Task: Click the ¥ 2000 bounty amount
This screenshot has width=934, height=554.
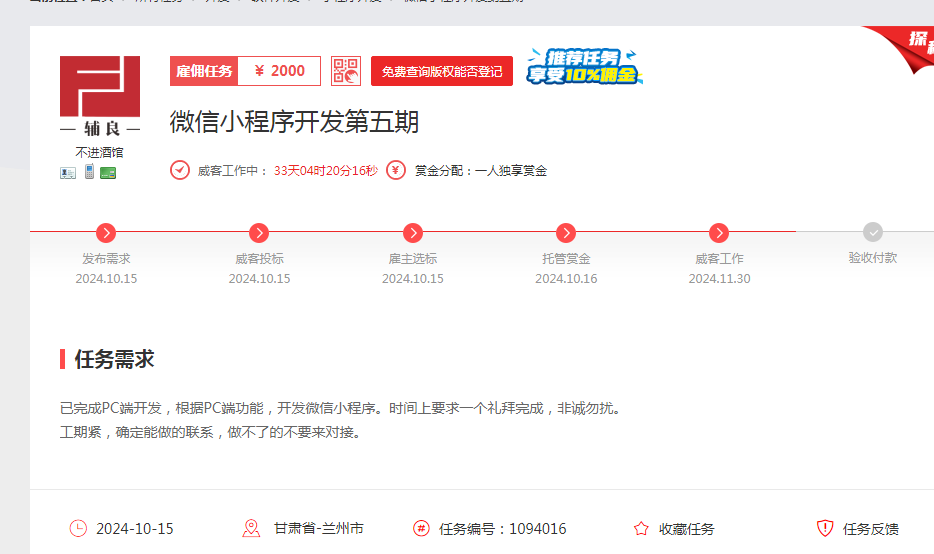Action: [x=279, y=71]
